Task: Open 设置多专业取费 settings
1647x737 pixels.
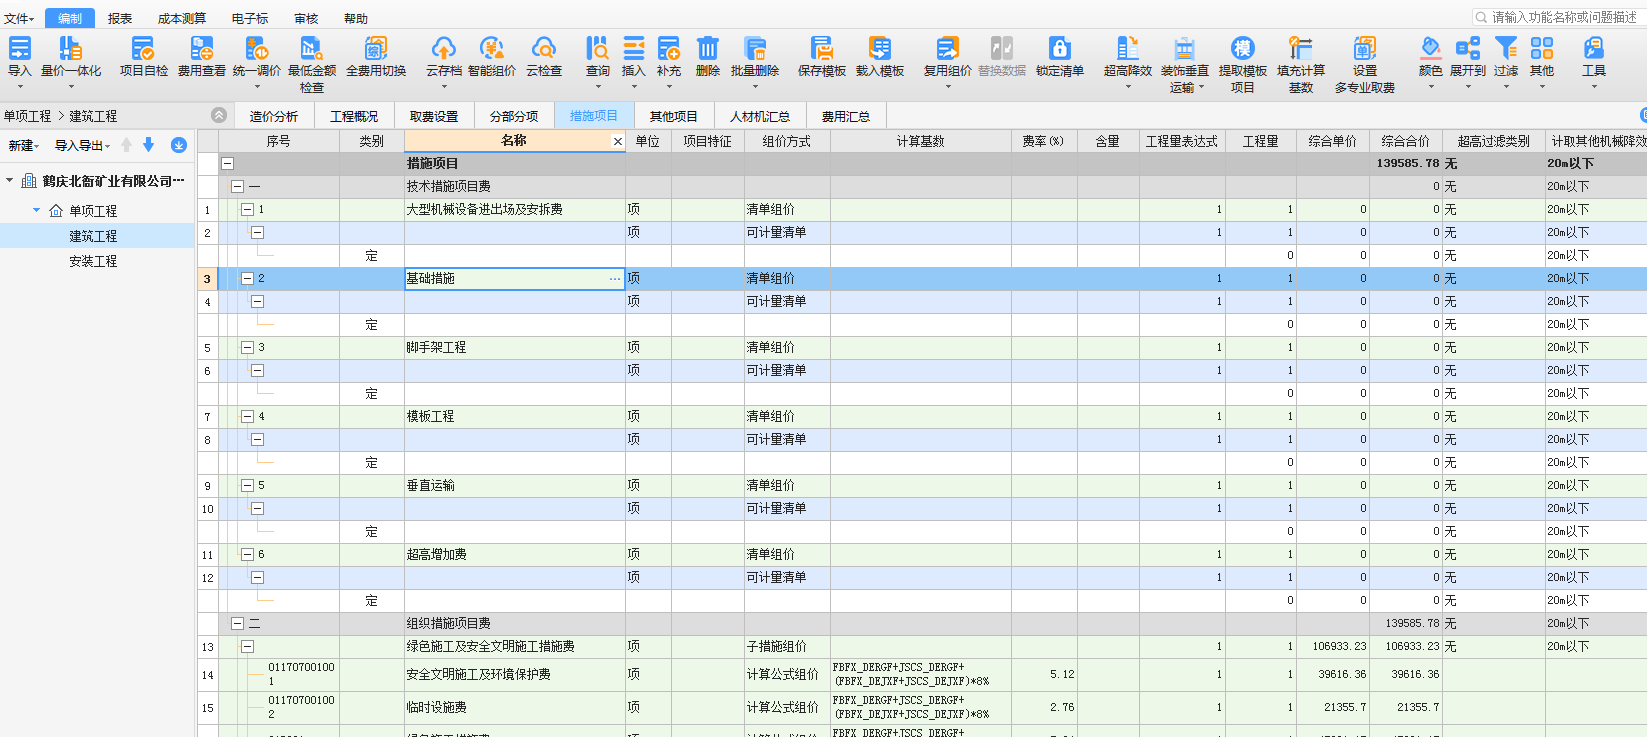Action: [1364, 64]
